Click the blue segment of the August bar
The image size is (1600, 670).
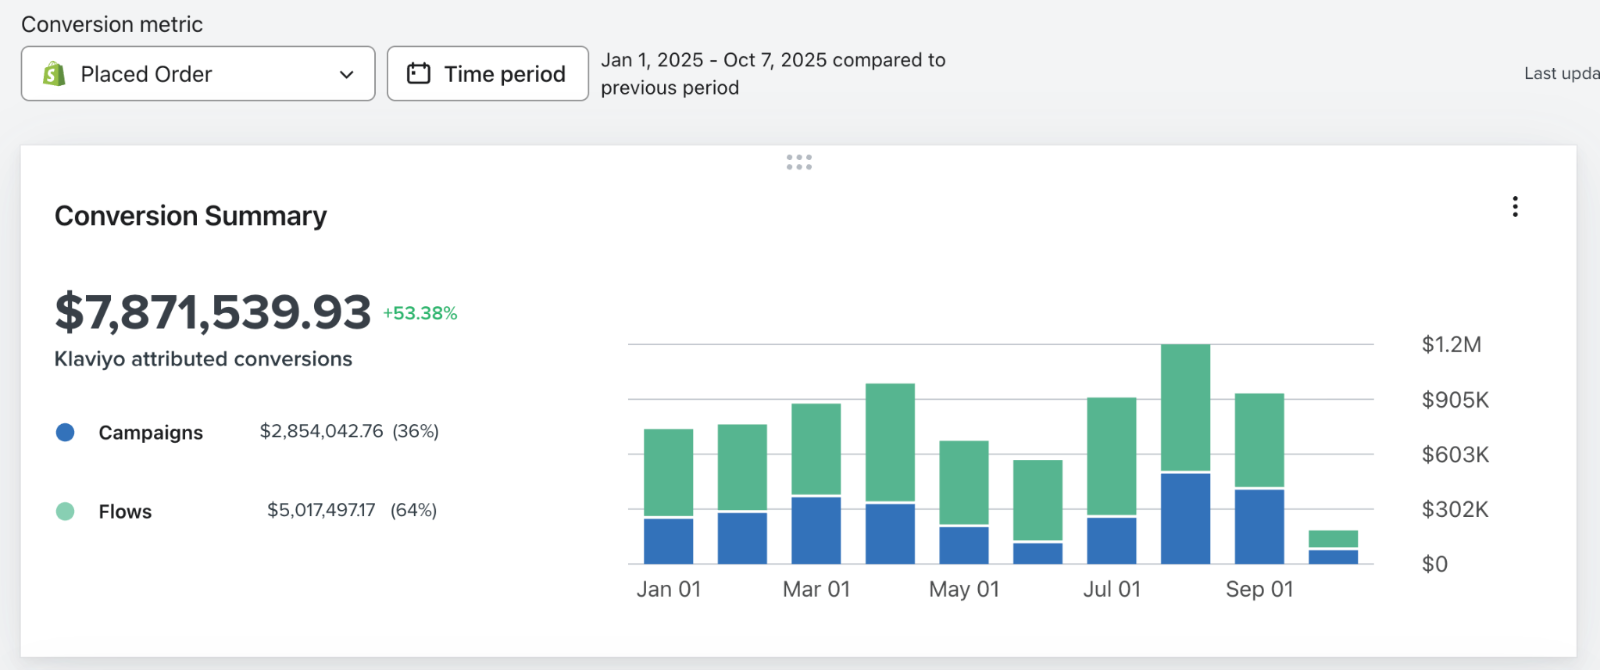click(1185, 519)
